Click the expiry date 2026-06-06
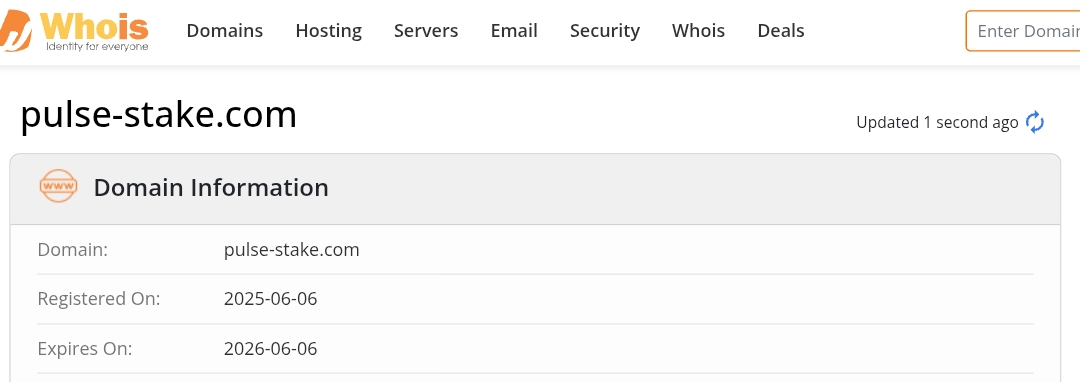The width and height of the screenshot is (1080, 382). (x=271, y=348)
